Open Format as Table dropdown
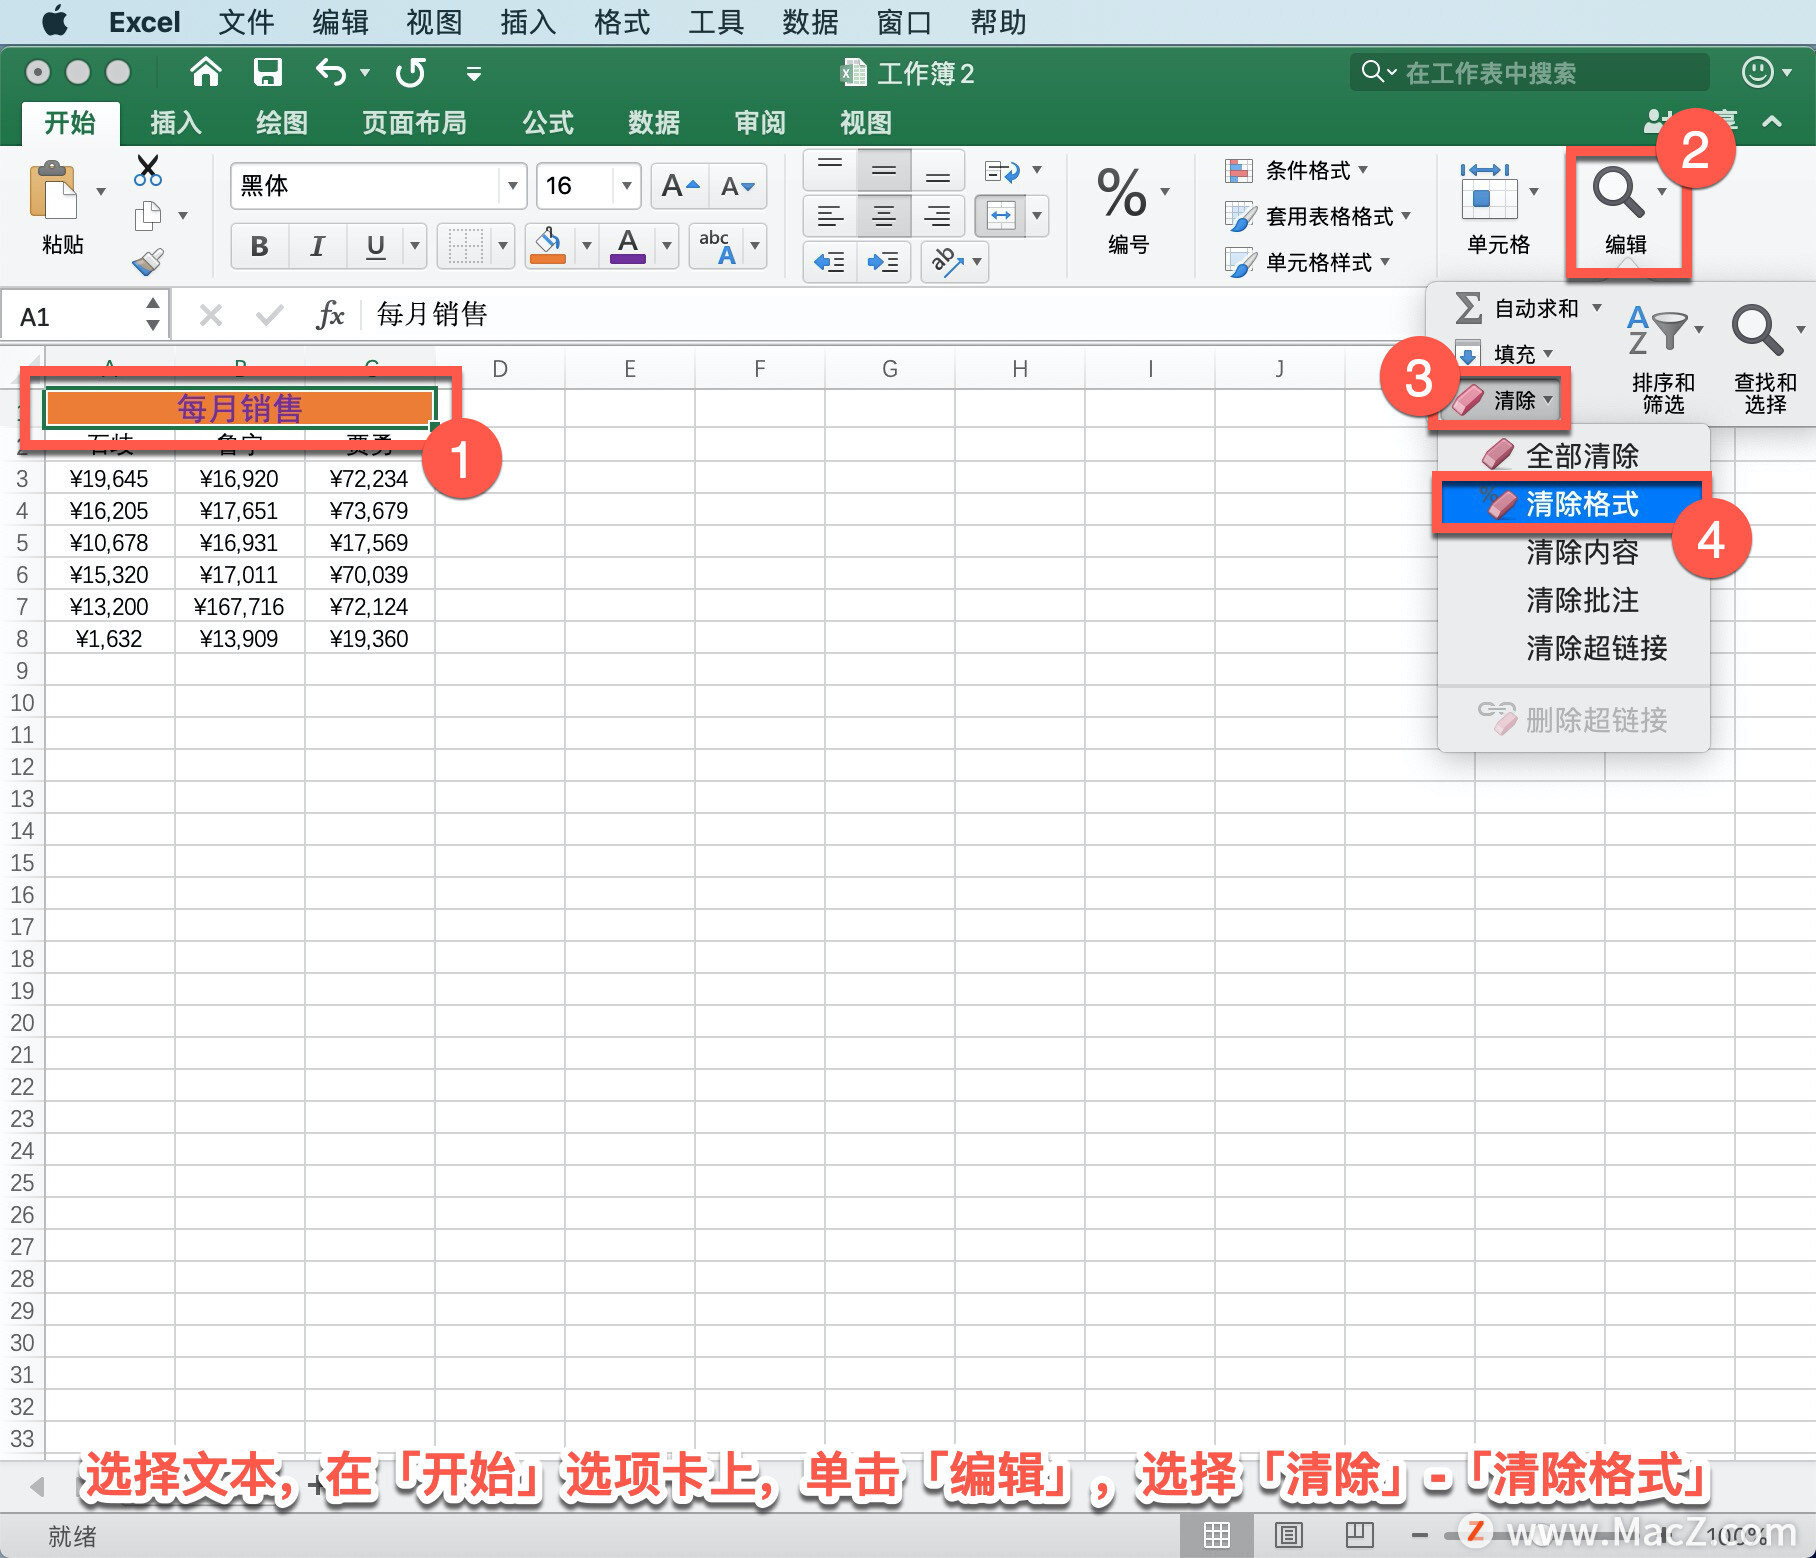 click(1318, 216)
